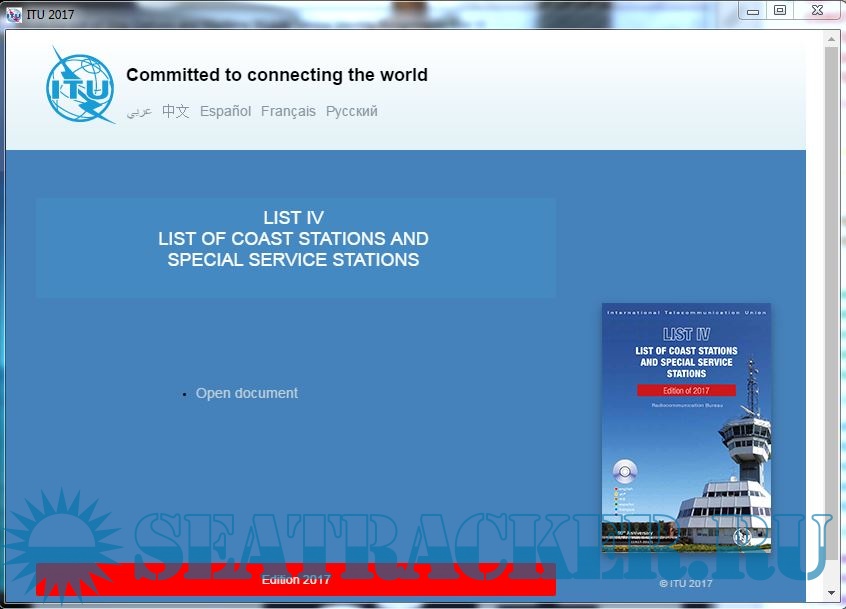Image resolution: width=846 pixels, height=609 pixels.
Task: Select the Español language link
Action: tap(225, 112)
